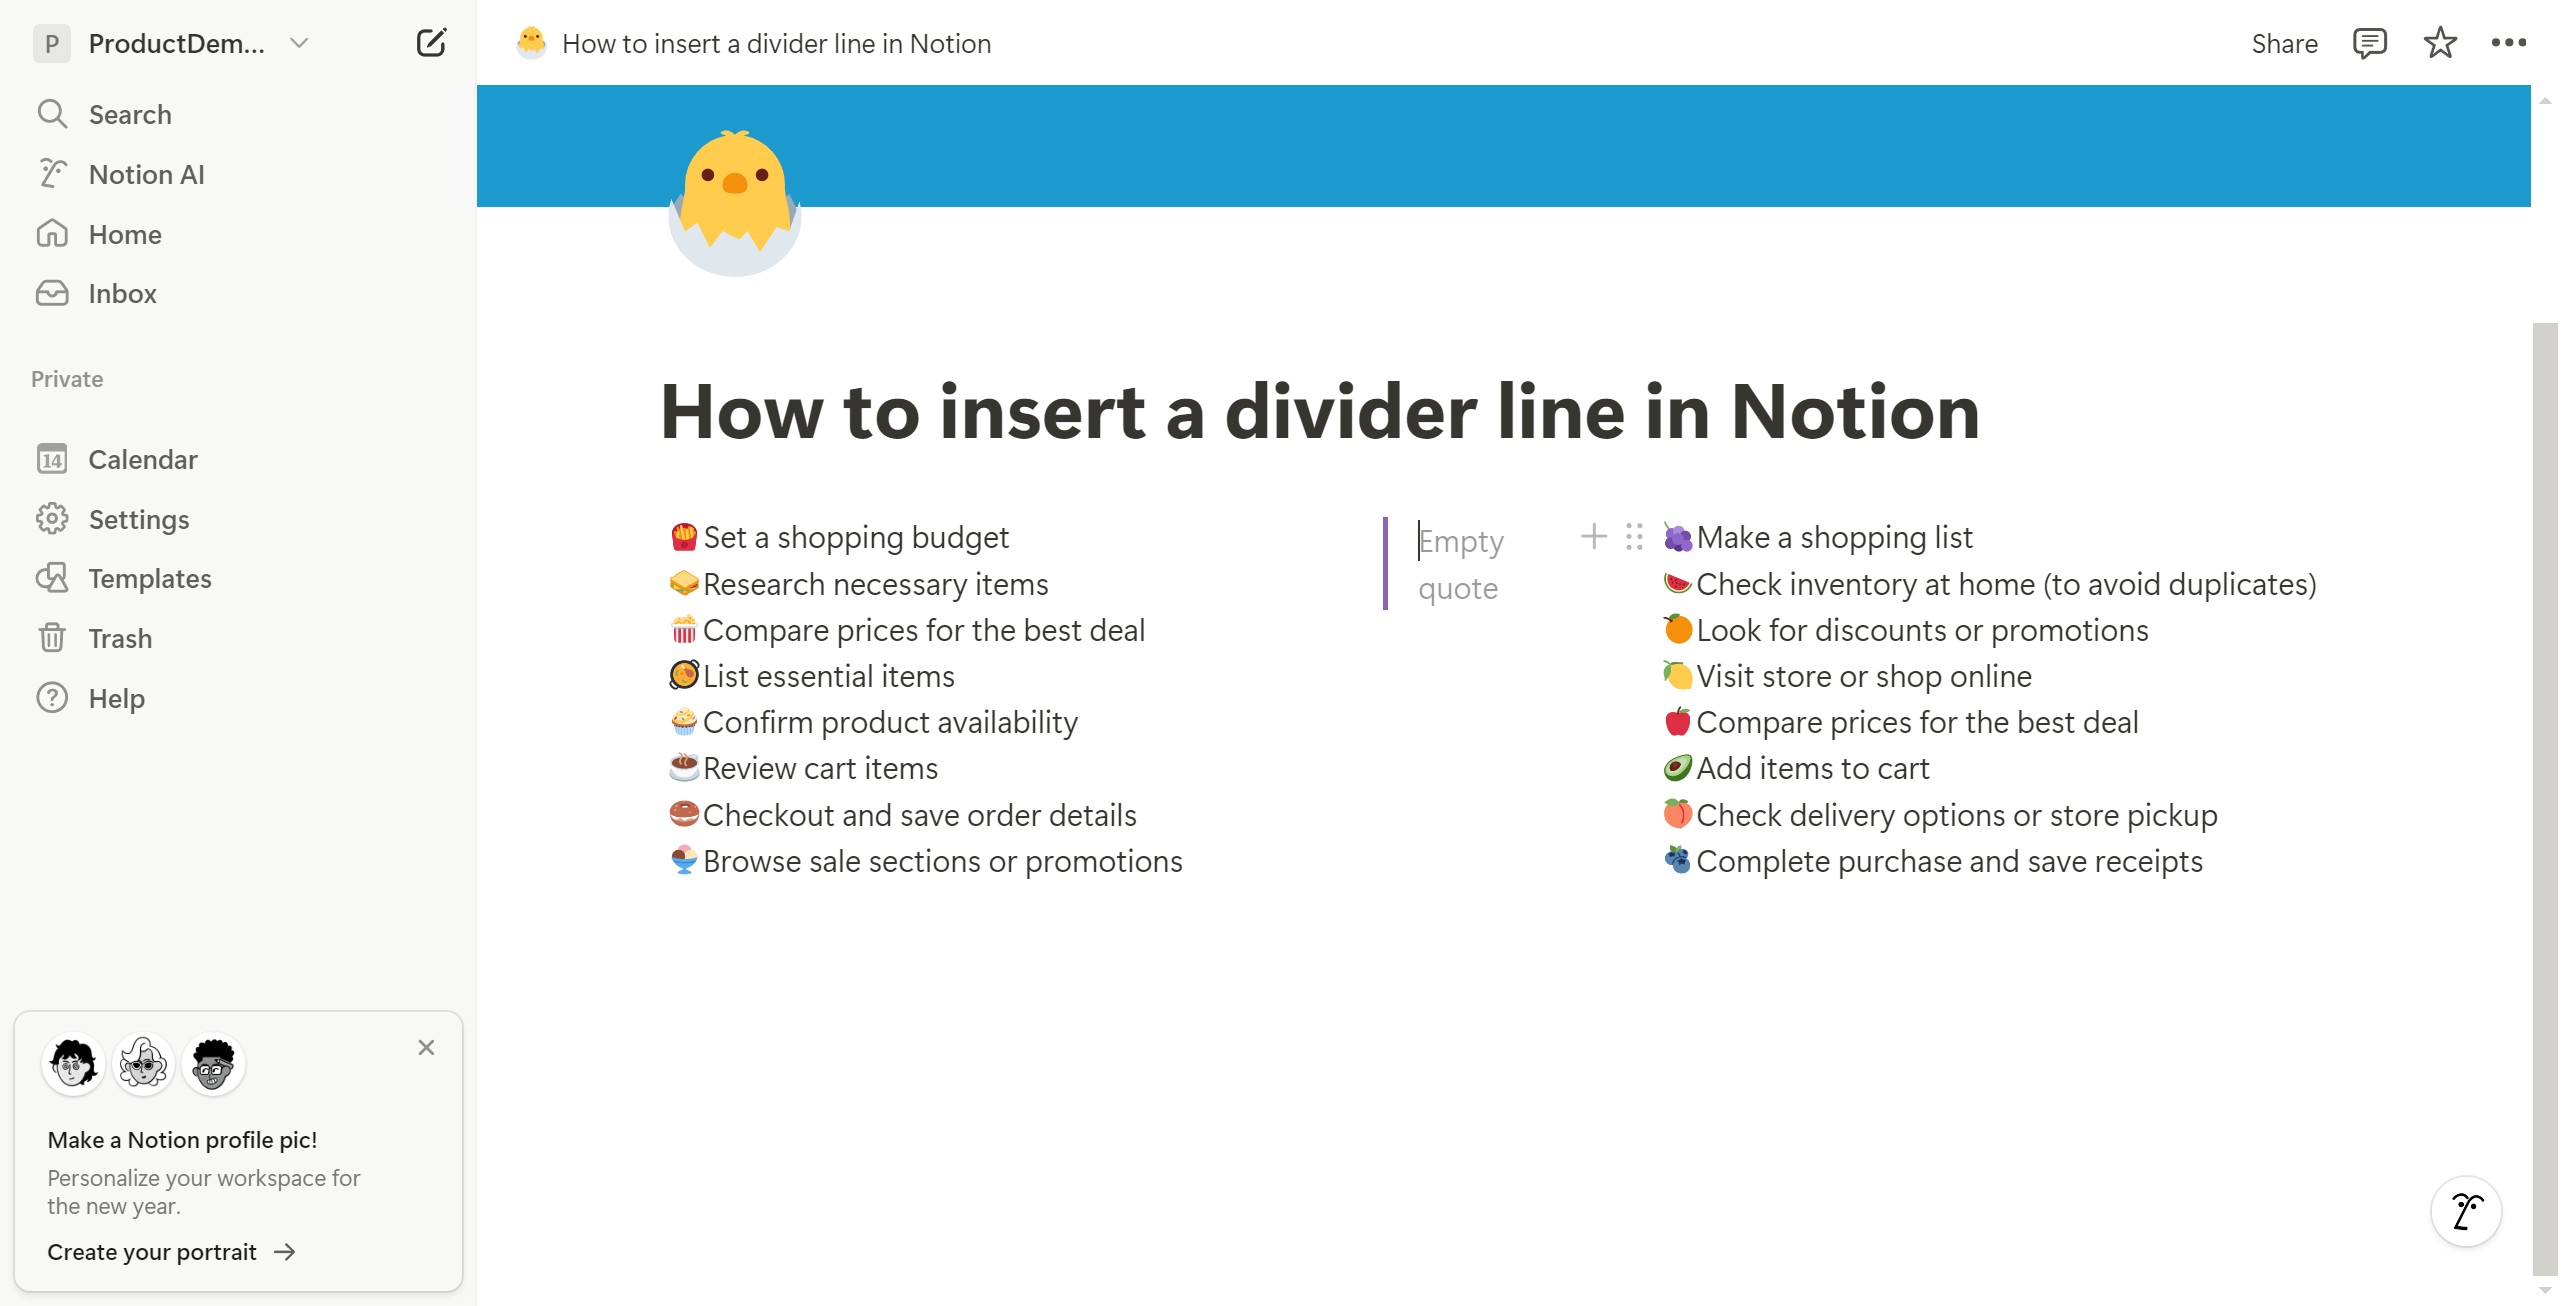Viewport: 2561px width, 1306px height.
Task: Click the breadcrumb page title
Action: tap(776, 43)
